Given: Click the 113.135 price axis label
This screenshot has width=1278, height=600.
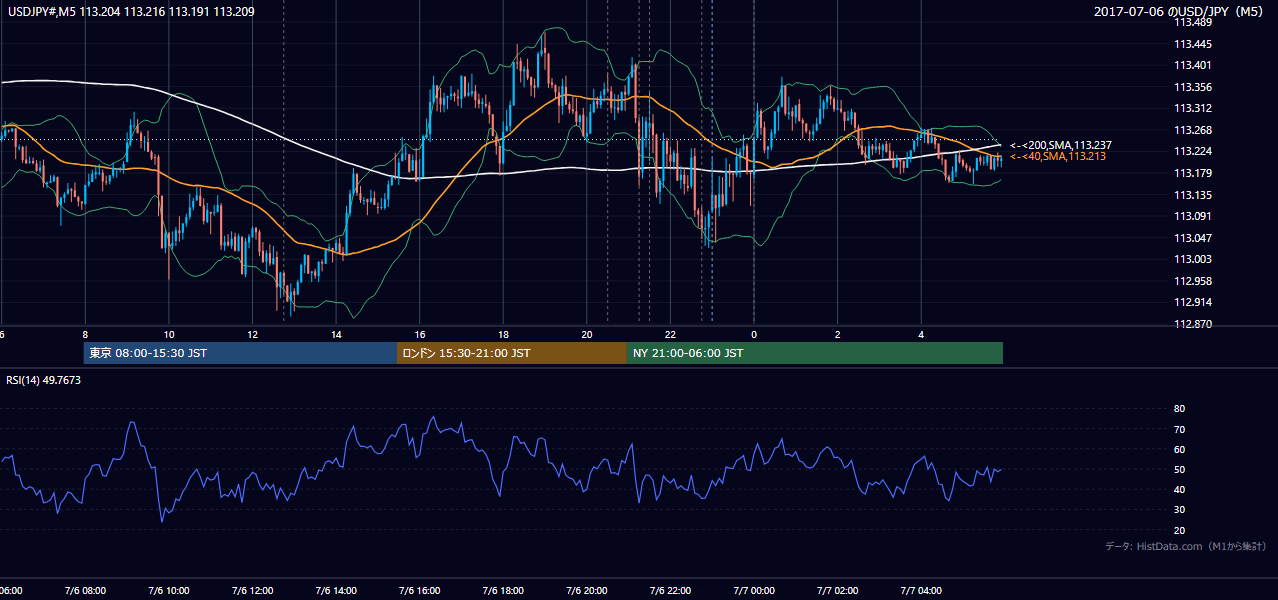Looking at the screenshot, I should 1193,195.
